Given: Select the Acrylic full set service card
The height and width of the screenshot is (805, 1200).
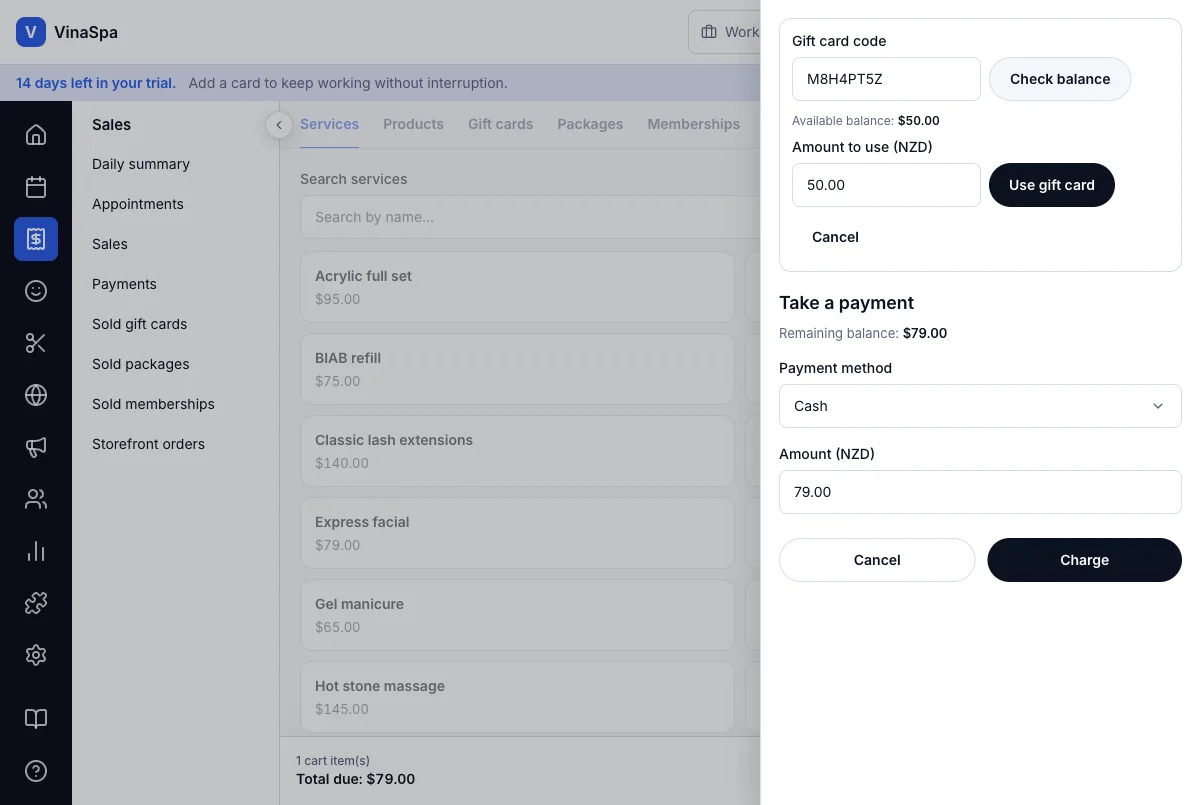Looking at the screenshot, I should [x=517, y=287].
